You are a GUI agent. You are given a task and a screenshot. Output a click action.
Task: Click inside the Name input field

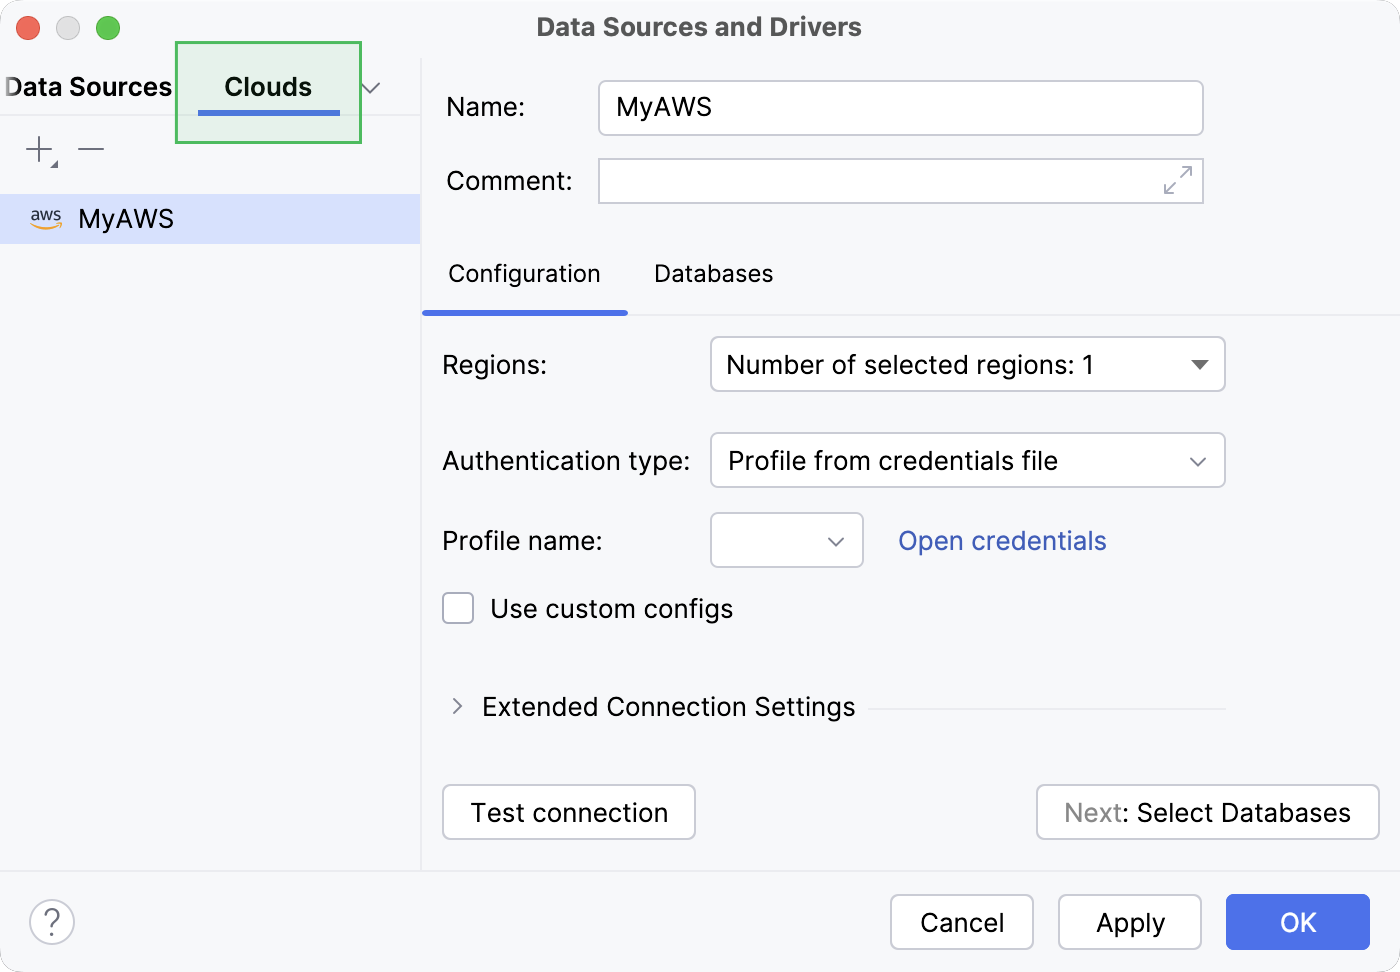point(899,107)
